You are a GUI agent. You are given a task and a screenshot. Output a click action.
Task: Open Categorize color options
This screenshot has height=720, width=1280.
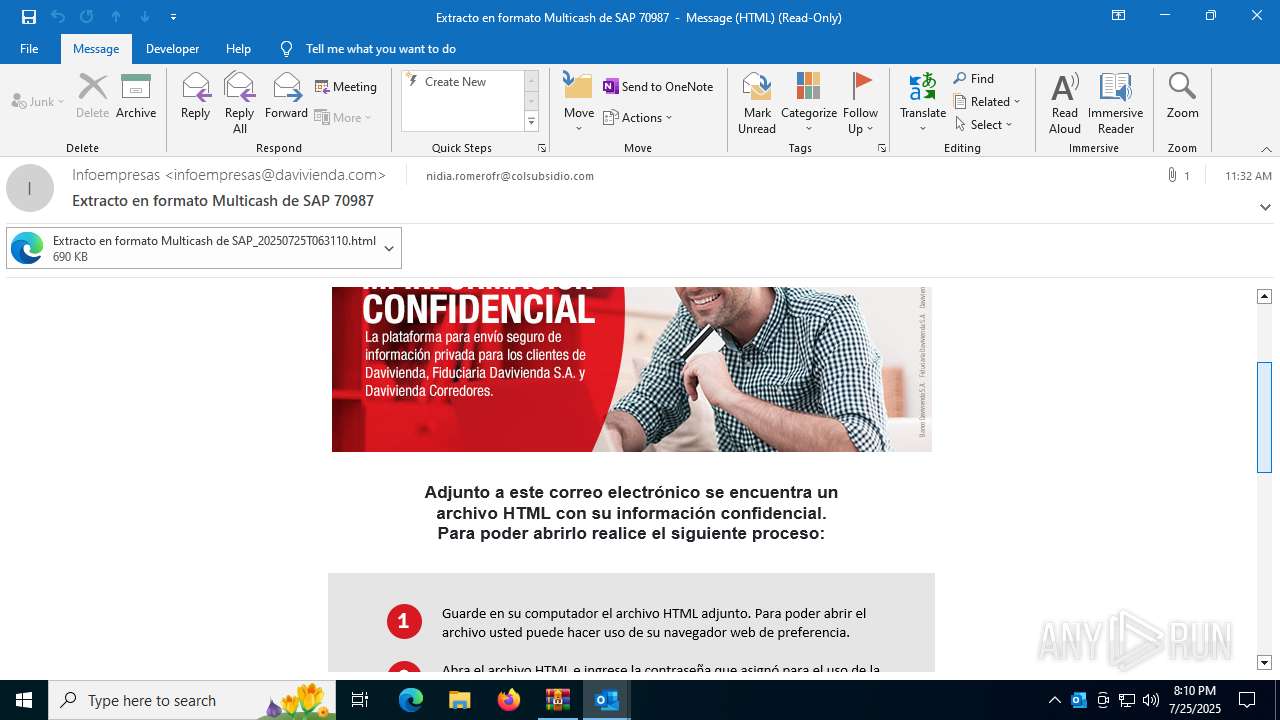point(808,103)
